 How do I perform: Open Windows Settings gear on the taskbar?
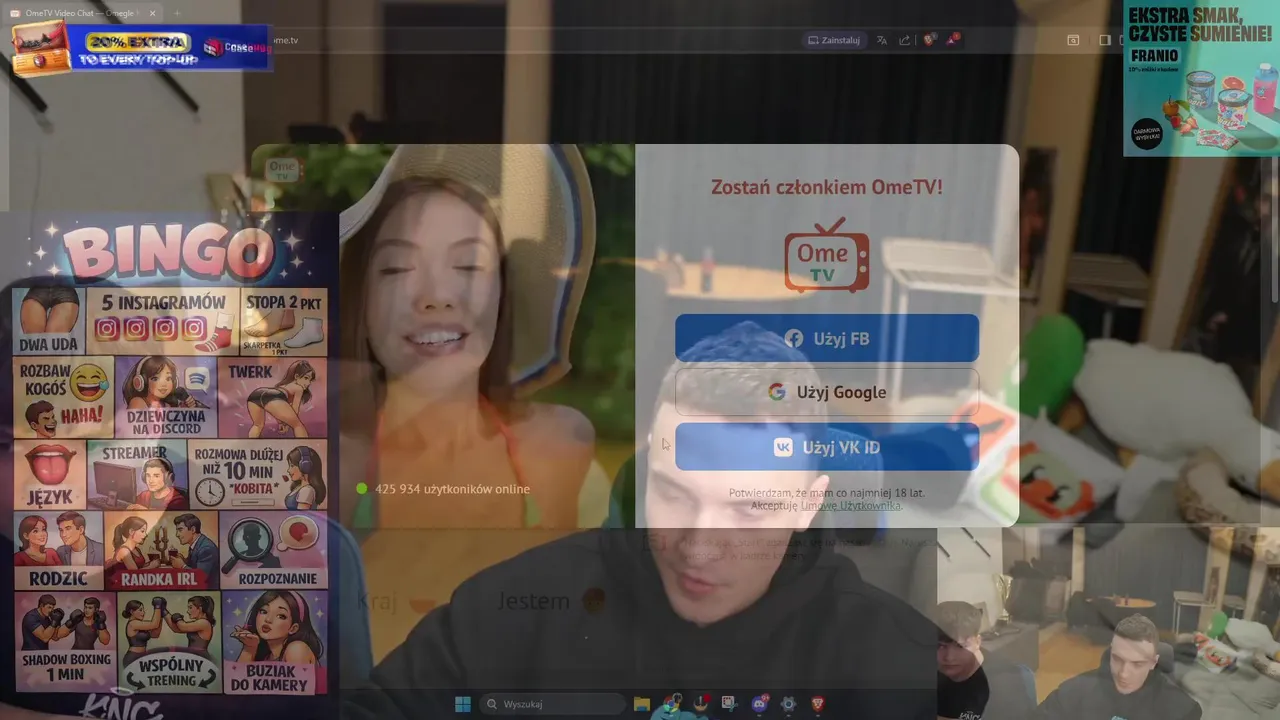click(788, 704)
